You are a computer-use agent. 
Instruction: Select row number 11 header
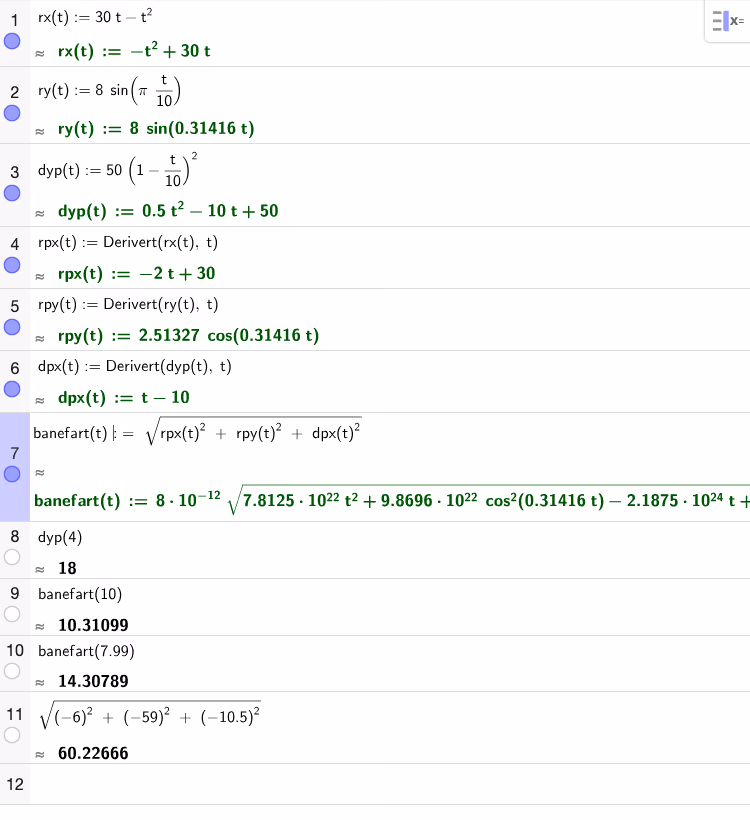[x=15, y=714]
